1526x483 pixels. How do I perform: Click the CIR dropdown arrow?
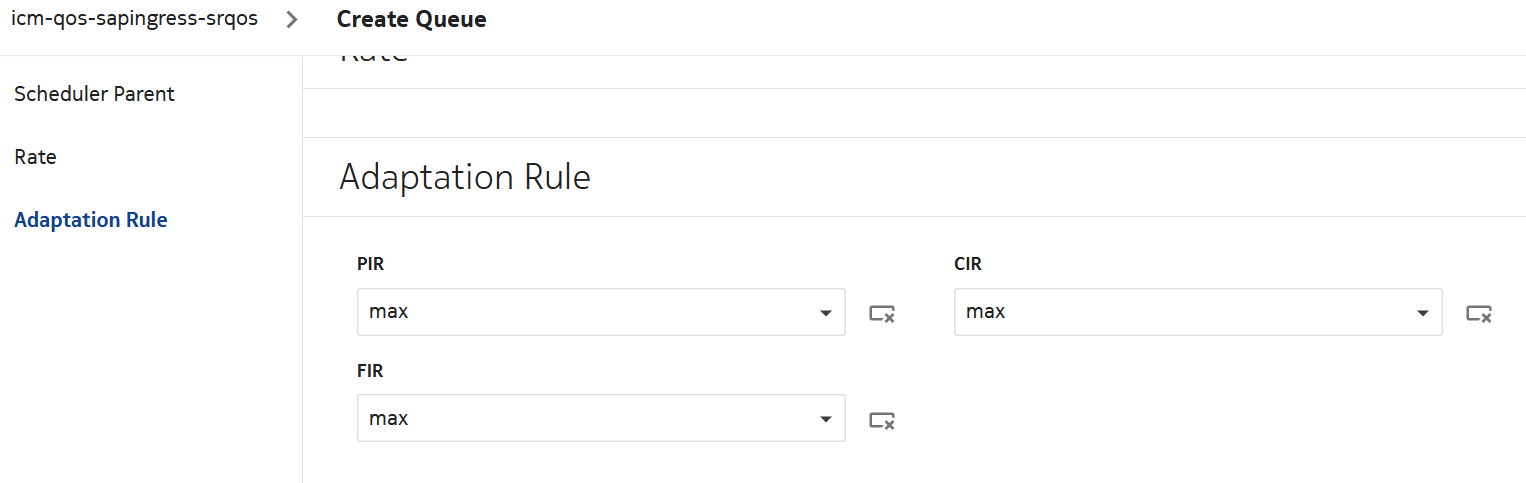pyautogui.click(x=1422, y=313)
